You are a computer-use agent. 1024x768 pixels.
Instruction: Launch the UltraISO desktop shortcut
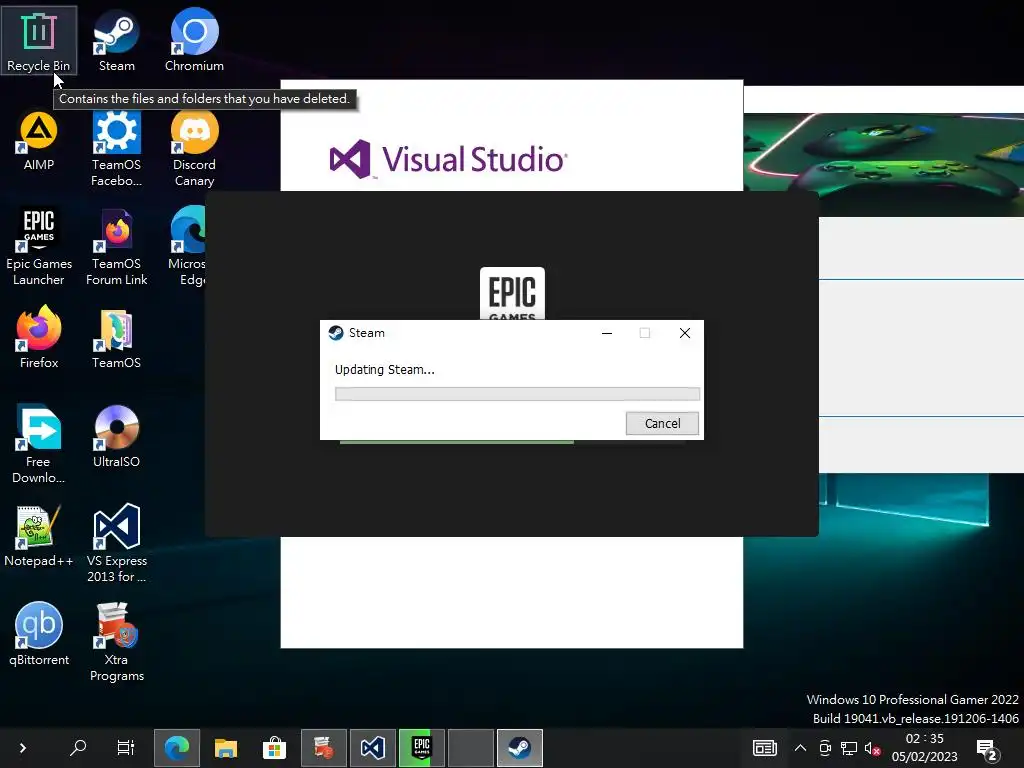point(116,436)
